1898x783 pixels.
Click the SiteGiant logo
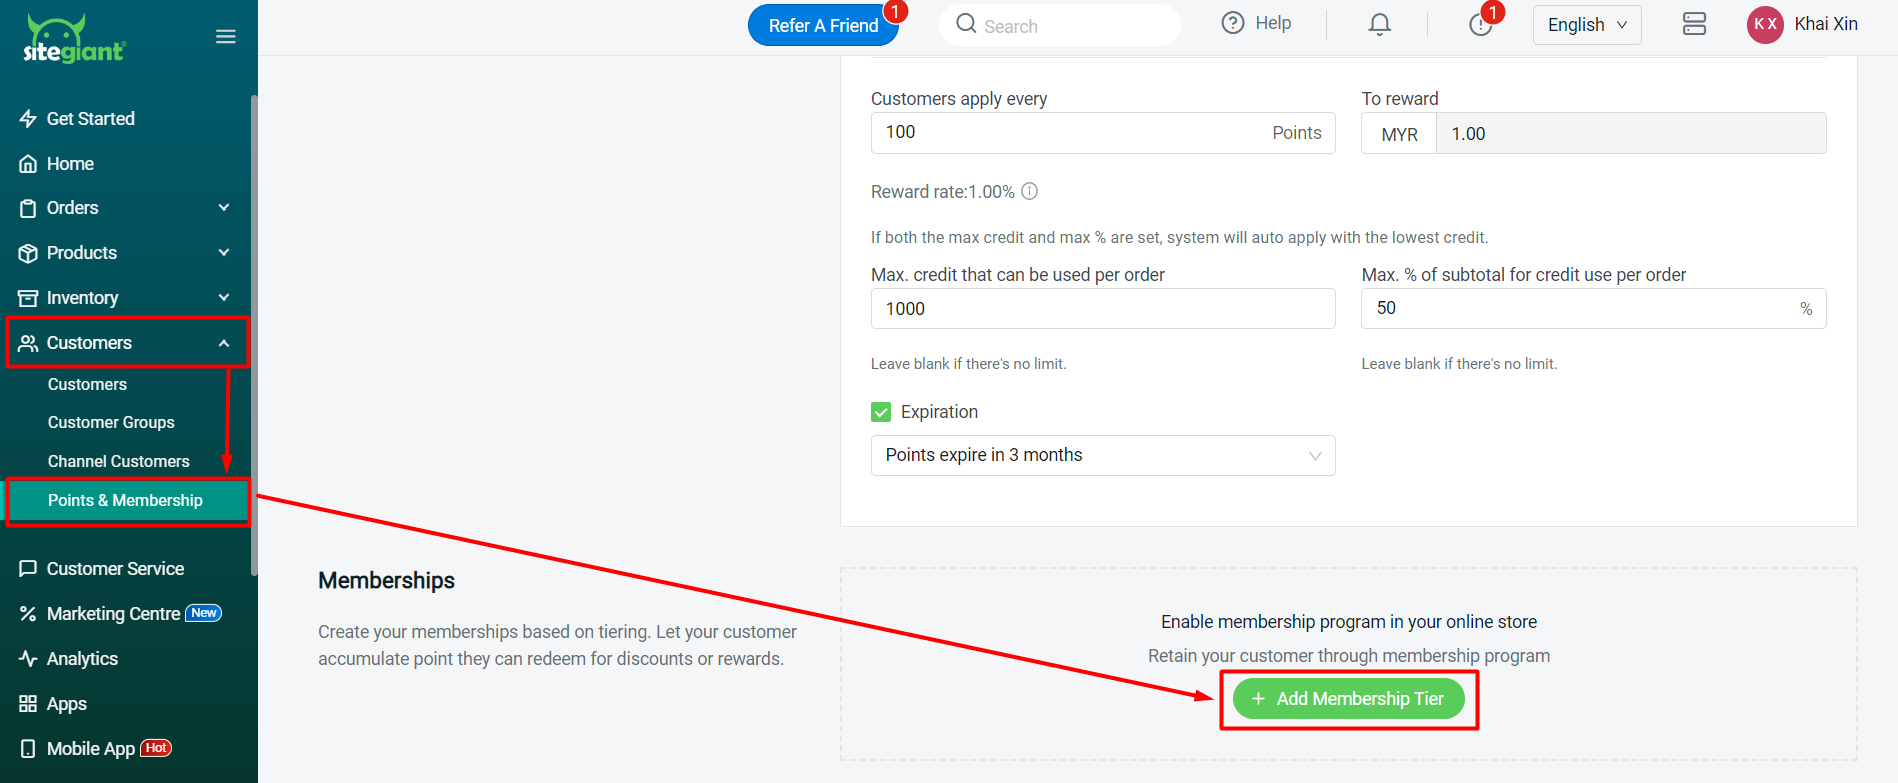click(74, 40)
